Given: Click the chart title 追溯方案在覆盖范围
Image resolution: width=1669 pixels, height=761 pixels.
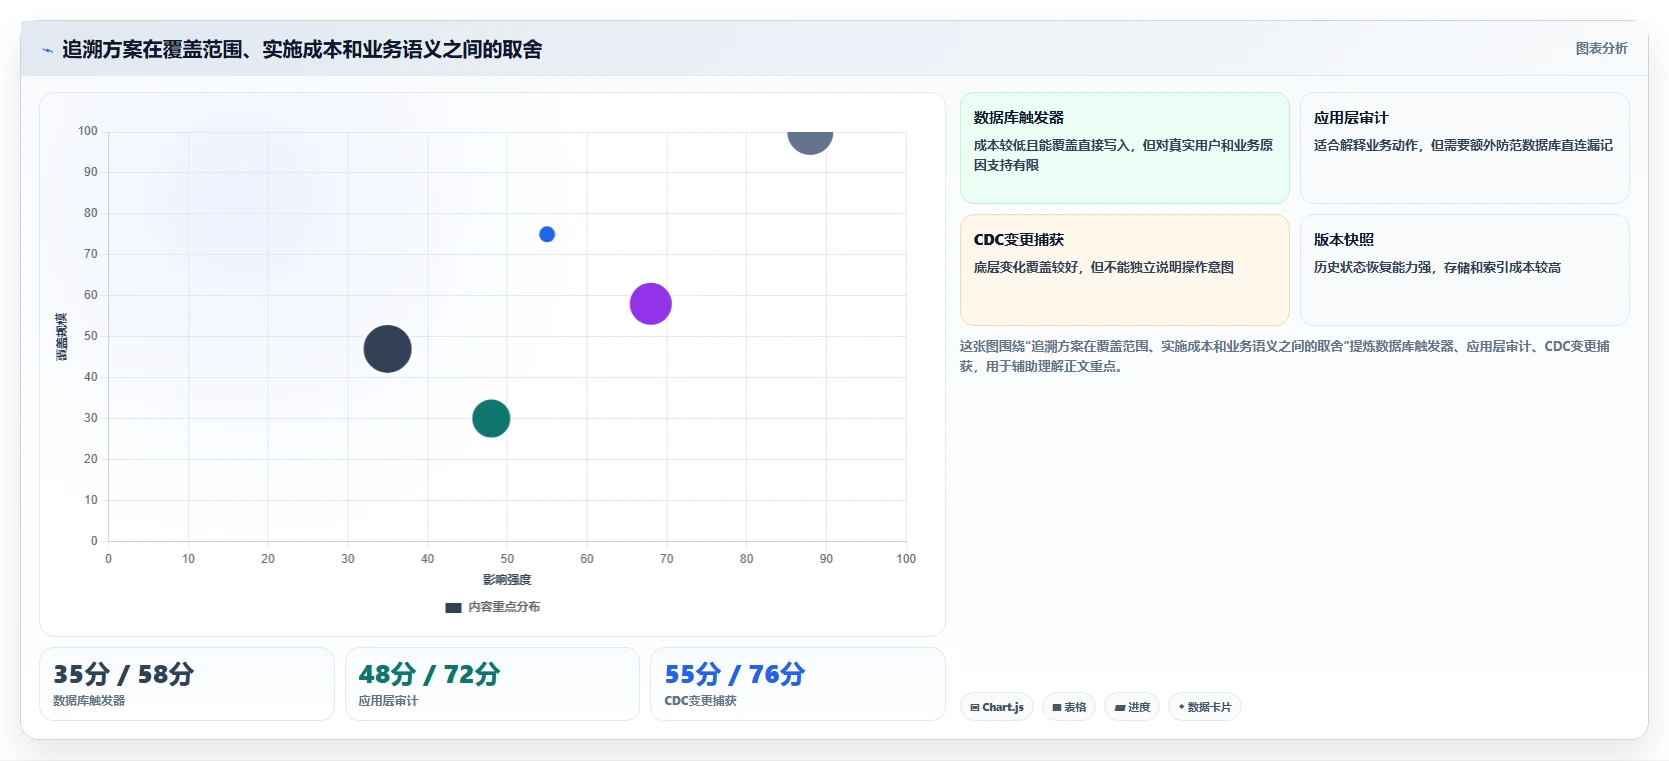Looking at the screenshot, I should pos(302,49).
